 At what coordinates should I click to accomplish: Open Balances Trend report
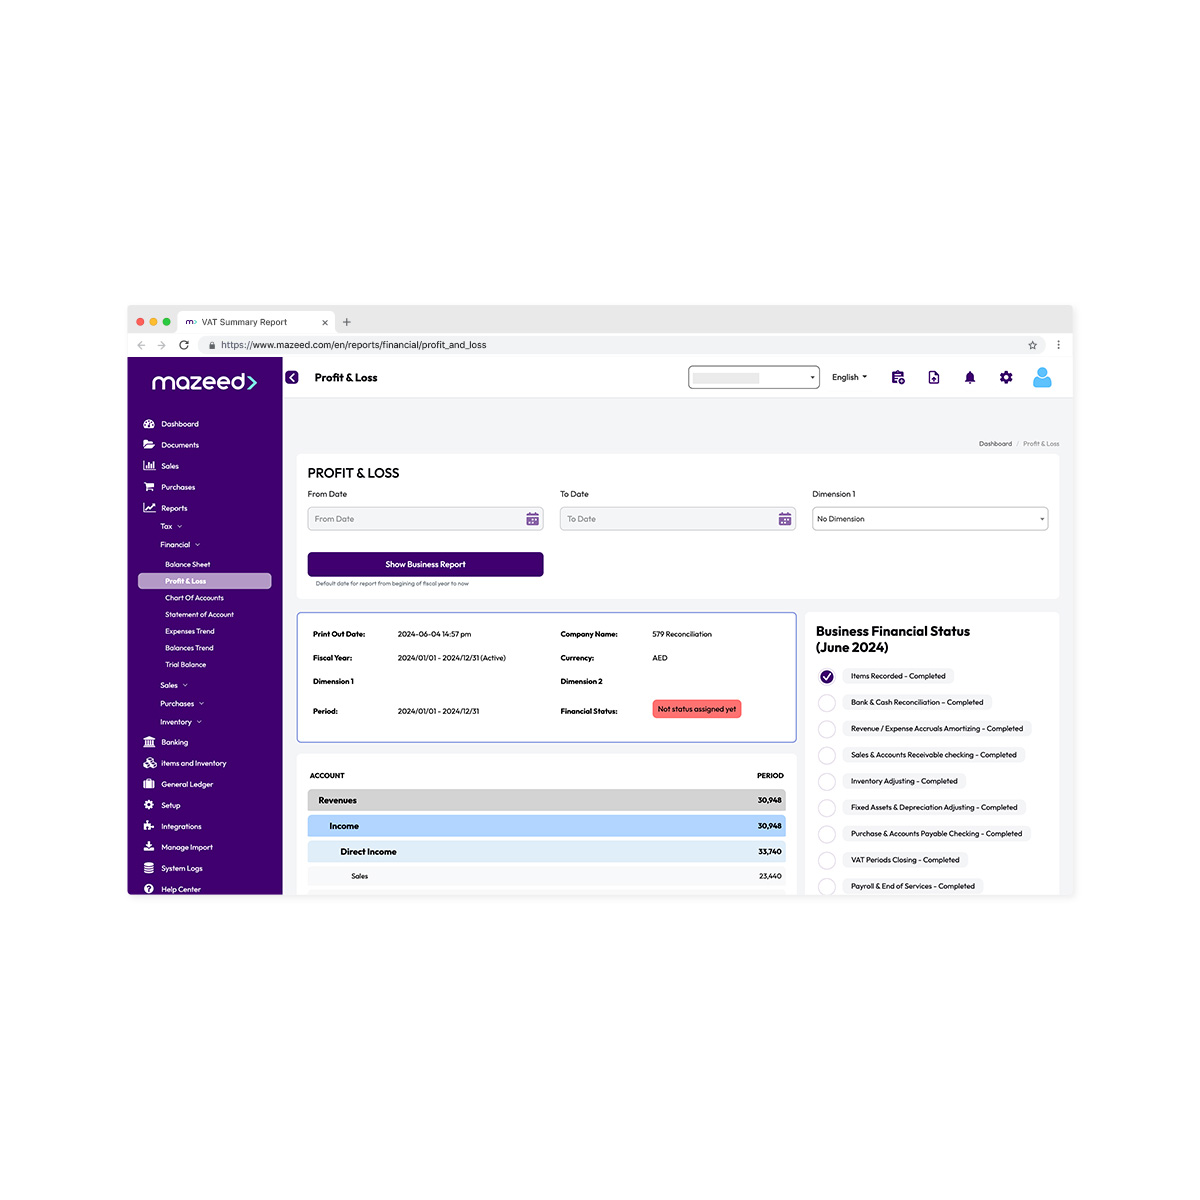coord(189,648)
